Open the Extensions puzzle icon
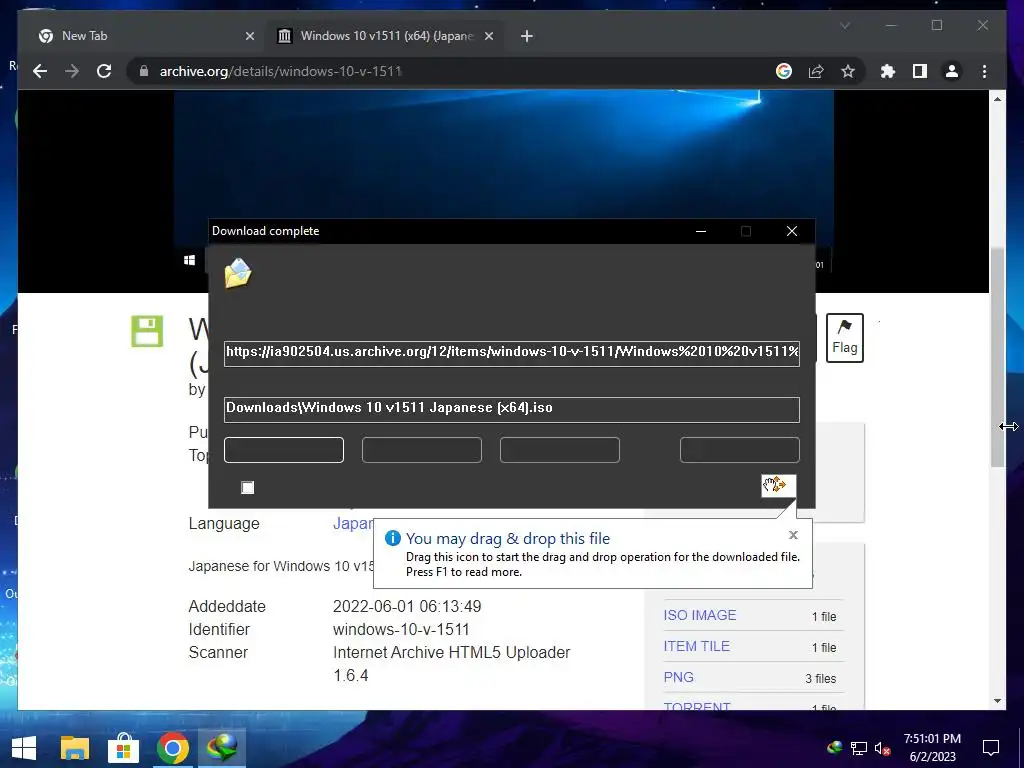This screenshot has height=768, width=1024. coord(888,71)
